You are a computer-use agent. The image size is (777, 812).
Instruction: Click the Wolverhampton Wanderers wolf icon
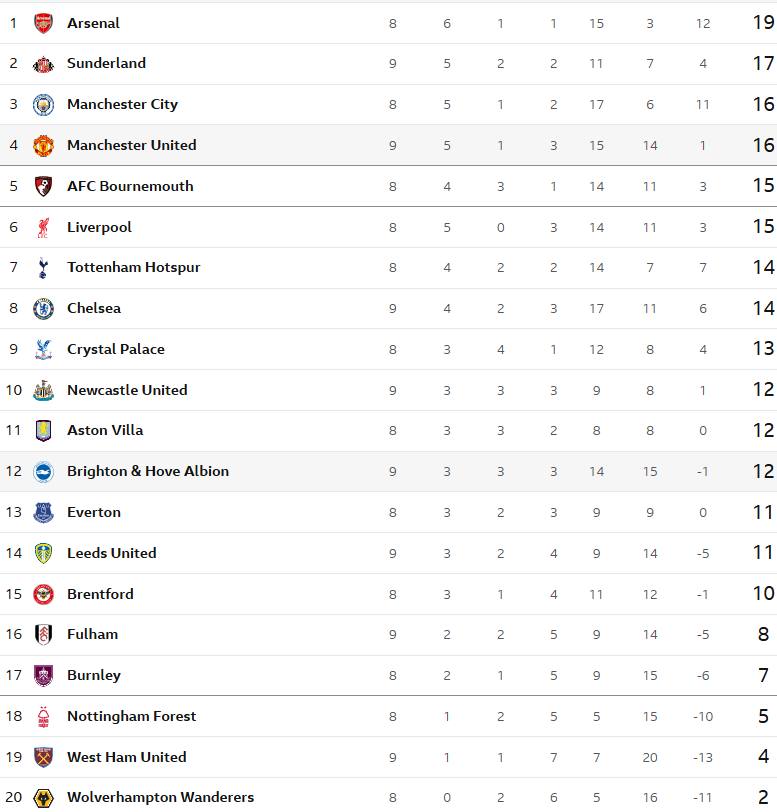pos(43,798)
